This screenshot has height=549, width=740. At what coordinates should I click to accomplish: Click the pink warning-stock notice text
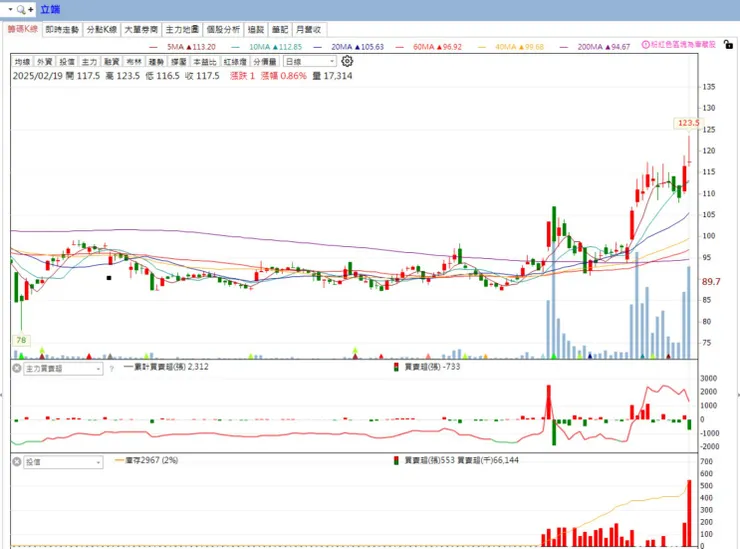(x=683, y=44)
